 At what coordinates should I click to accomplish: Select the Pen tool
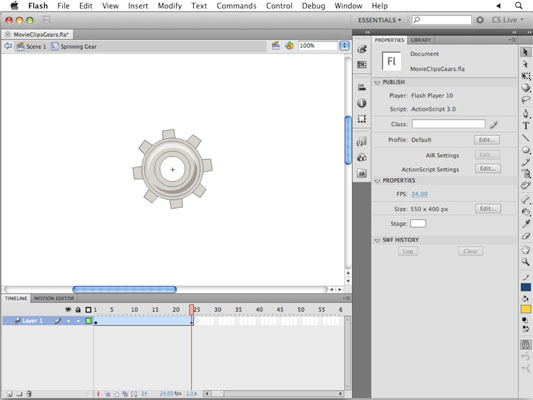pos(526,113)
